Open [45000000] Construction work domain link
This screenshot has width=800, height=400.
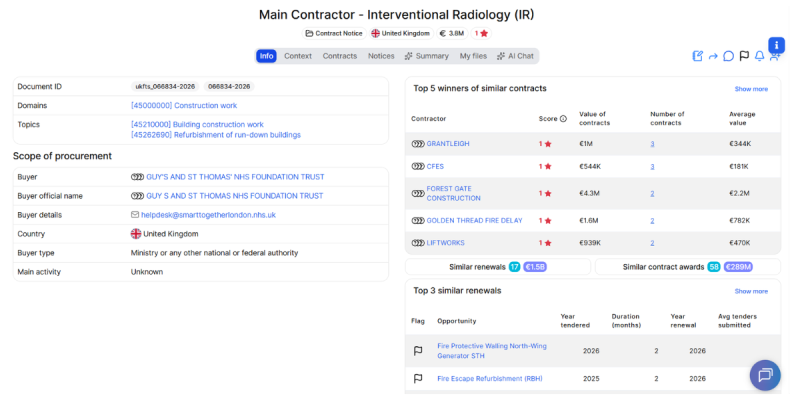click(184, 106)
